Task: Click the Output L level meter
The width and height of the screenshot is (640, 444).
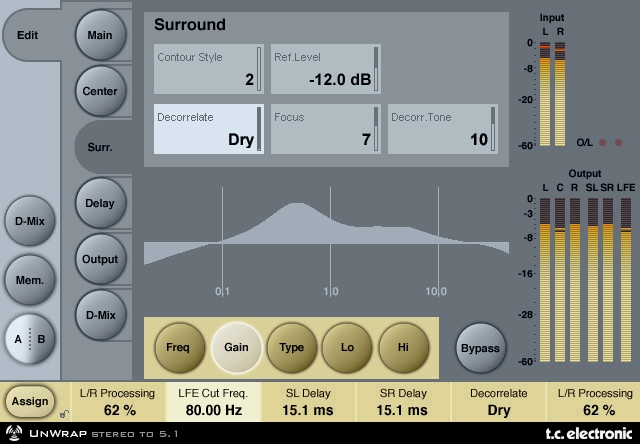Action: pos(545,280)
